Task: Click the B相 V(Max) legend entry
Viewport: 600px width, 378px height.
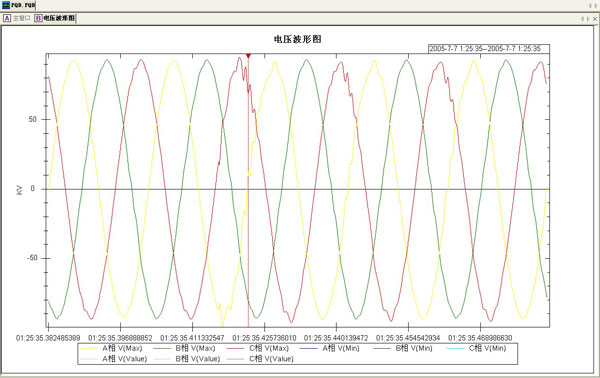Action: tap(184, 348)
